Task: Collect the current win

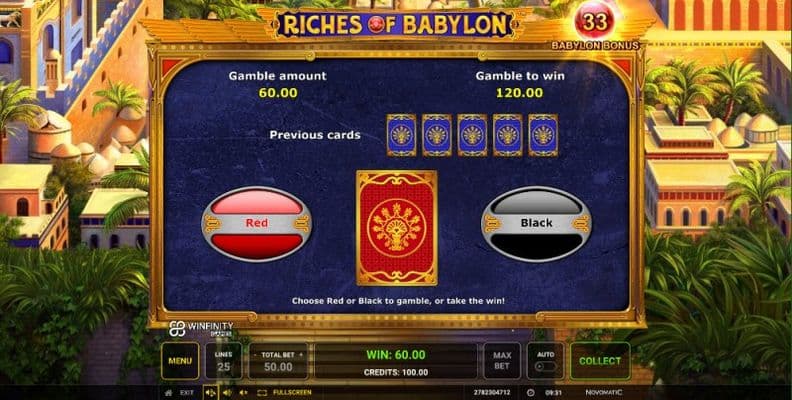Action: click(600, 361)
